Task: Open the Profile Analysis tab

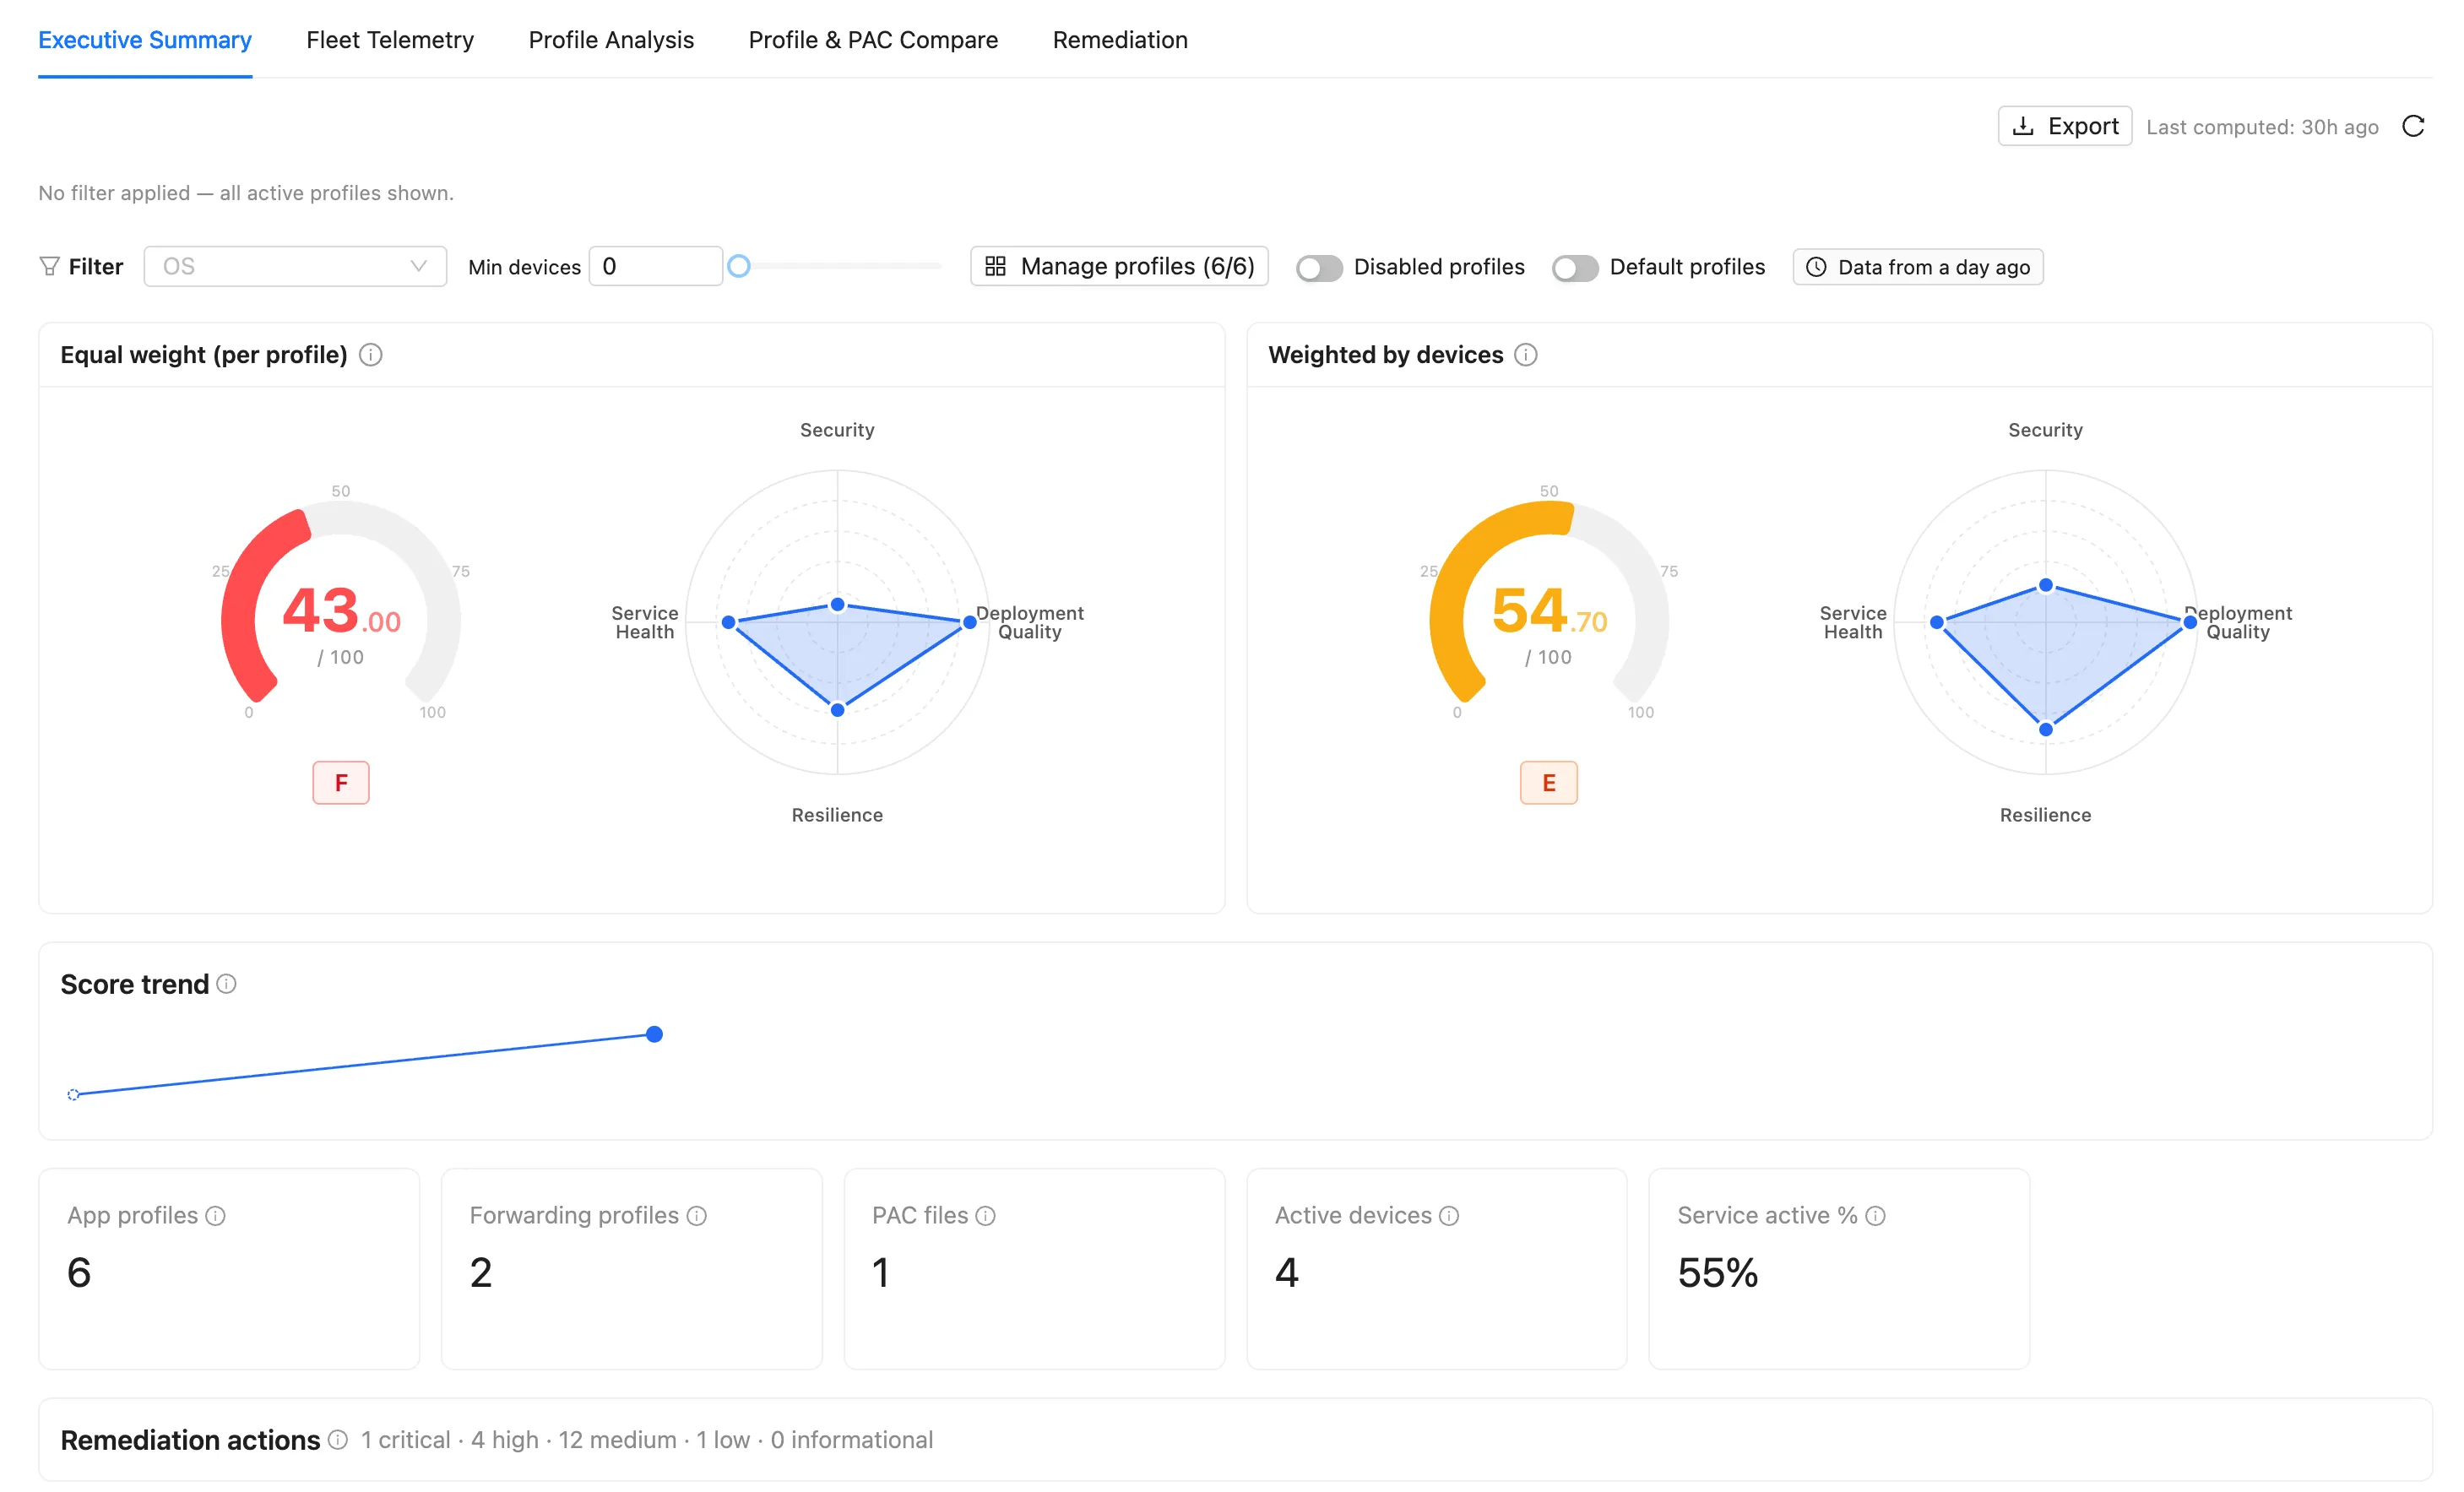Action: (x=611, y=40)
